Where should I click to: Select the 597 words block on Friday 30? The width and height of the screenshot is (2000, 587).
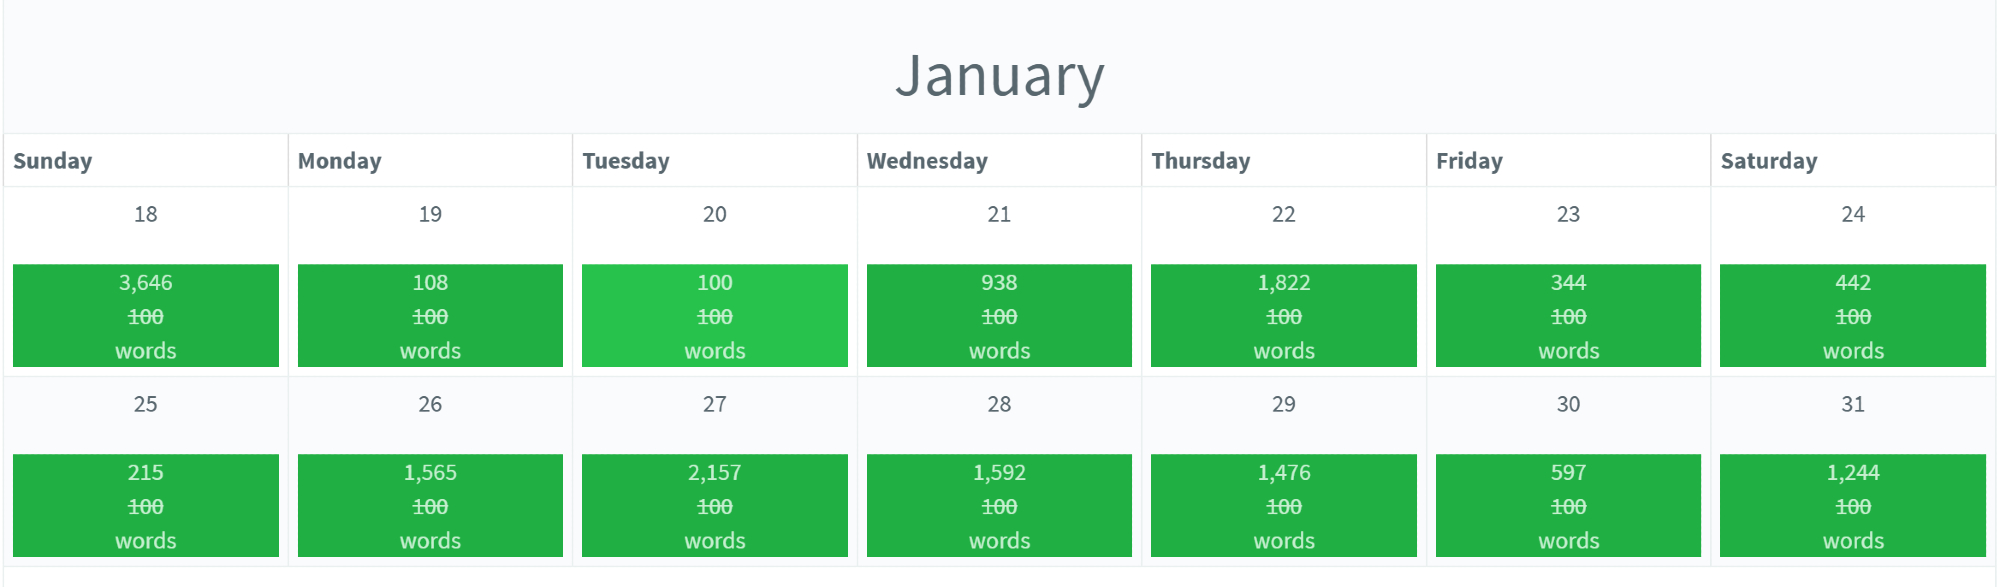[x=1568, y=506]
